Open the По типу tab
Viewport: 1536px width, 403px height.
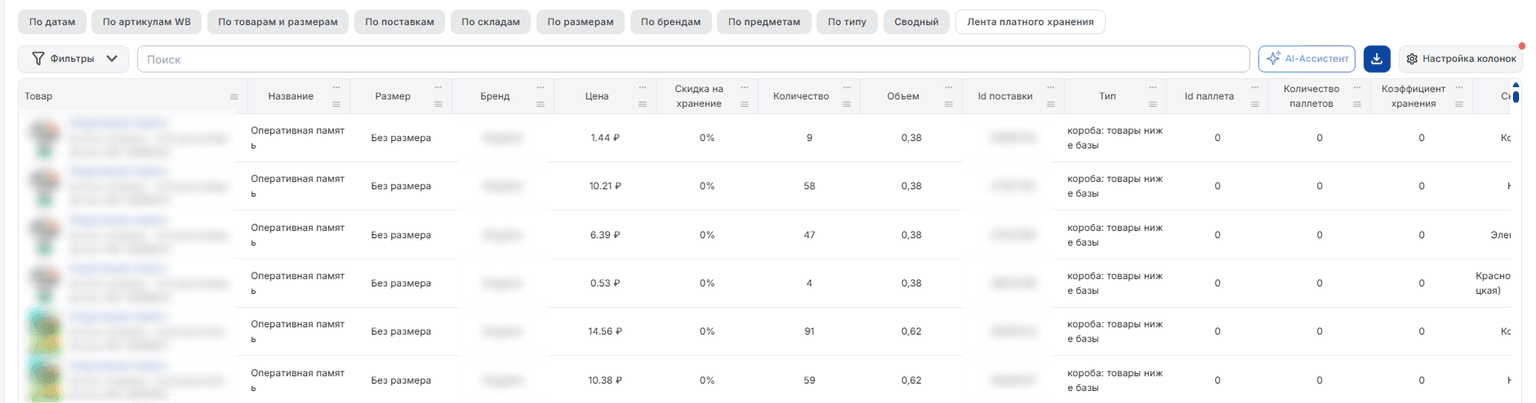846,22
